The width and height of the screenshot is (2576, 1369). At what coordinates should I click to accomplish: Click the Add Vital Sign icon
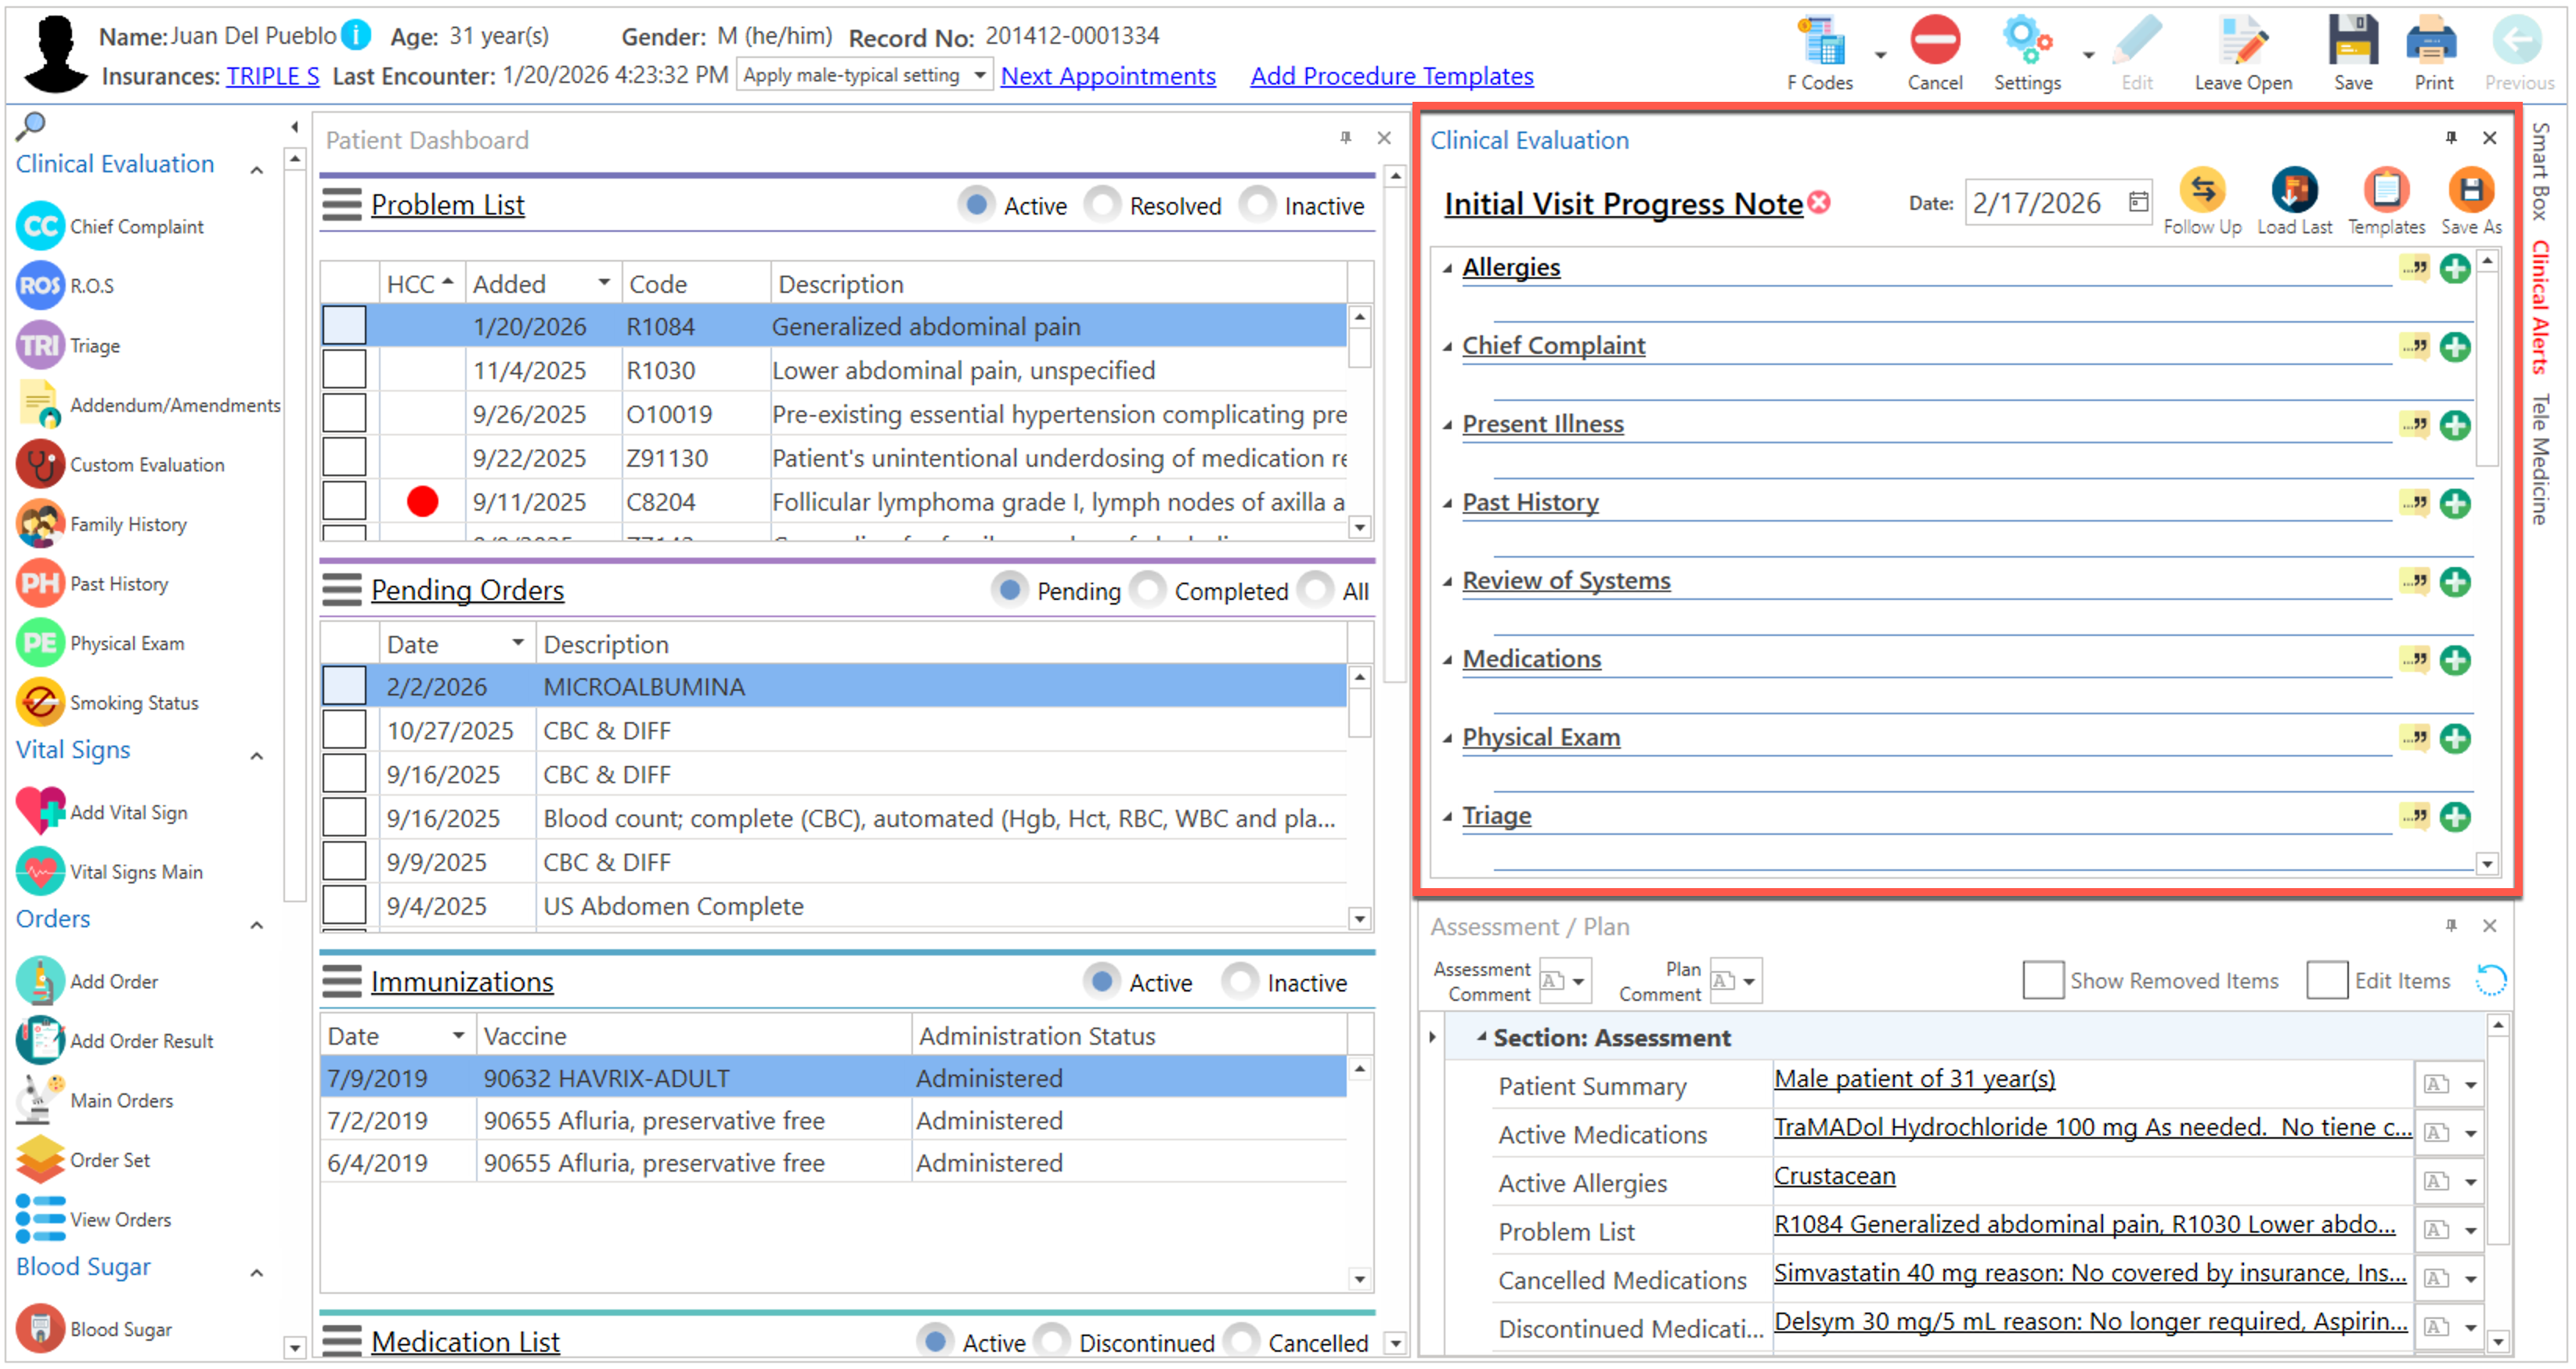click(x=41, y=811)
